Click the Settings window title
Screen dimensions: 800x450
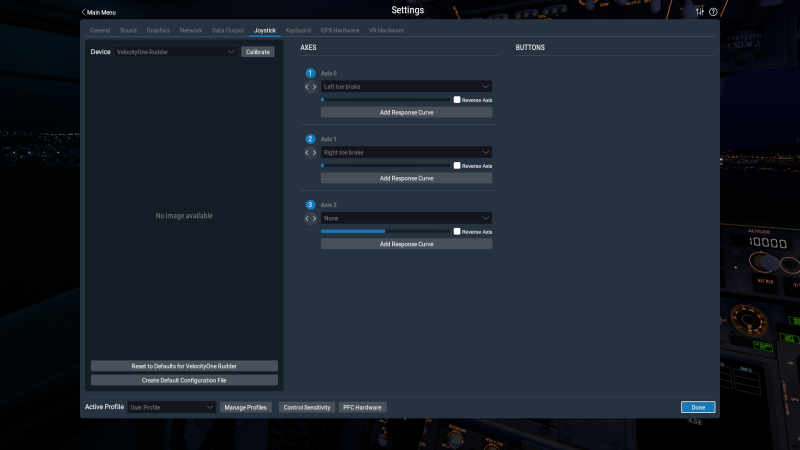[408, 10]
